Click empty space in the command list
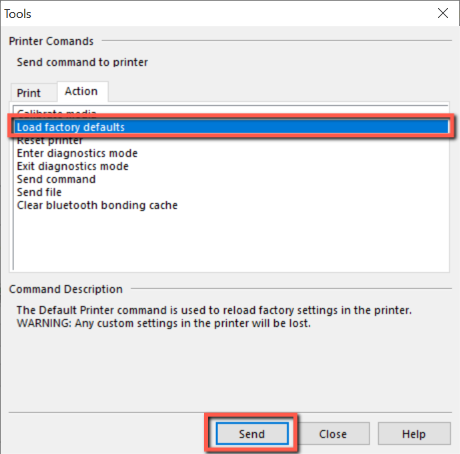This screenshot has width=460, height=454. (231, 240)
